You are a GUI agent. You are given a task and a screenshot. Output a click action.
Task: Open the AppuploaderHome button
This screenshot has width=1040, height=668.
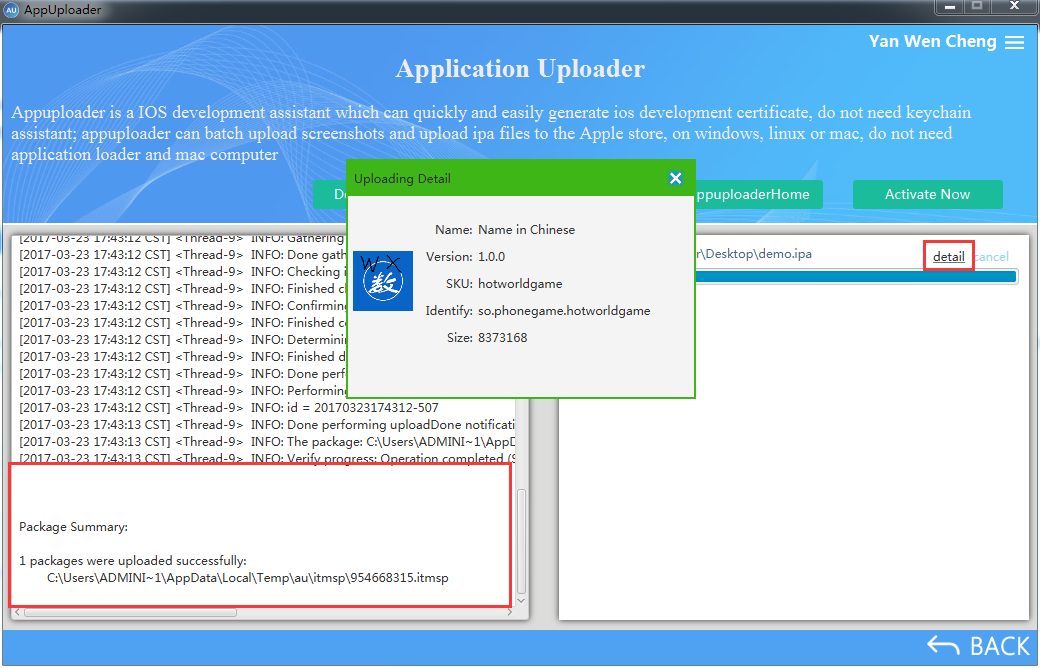click(x=759, y=194)
